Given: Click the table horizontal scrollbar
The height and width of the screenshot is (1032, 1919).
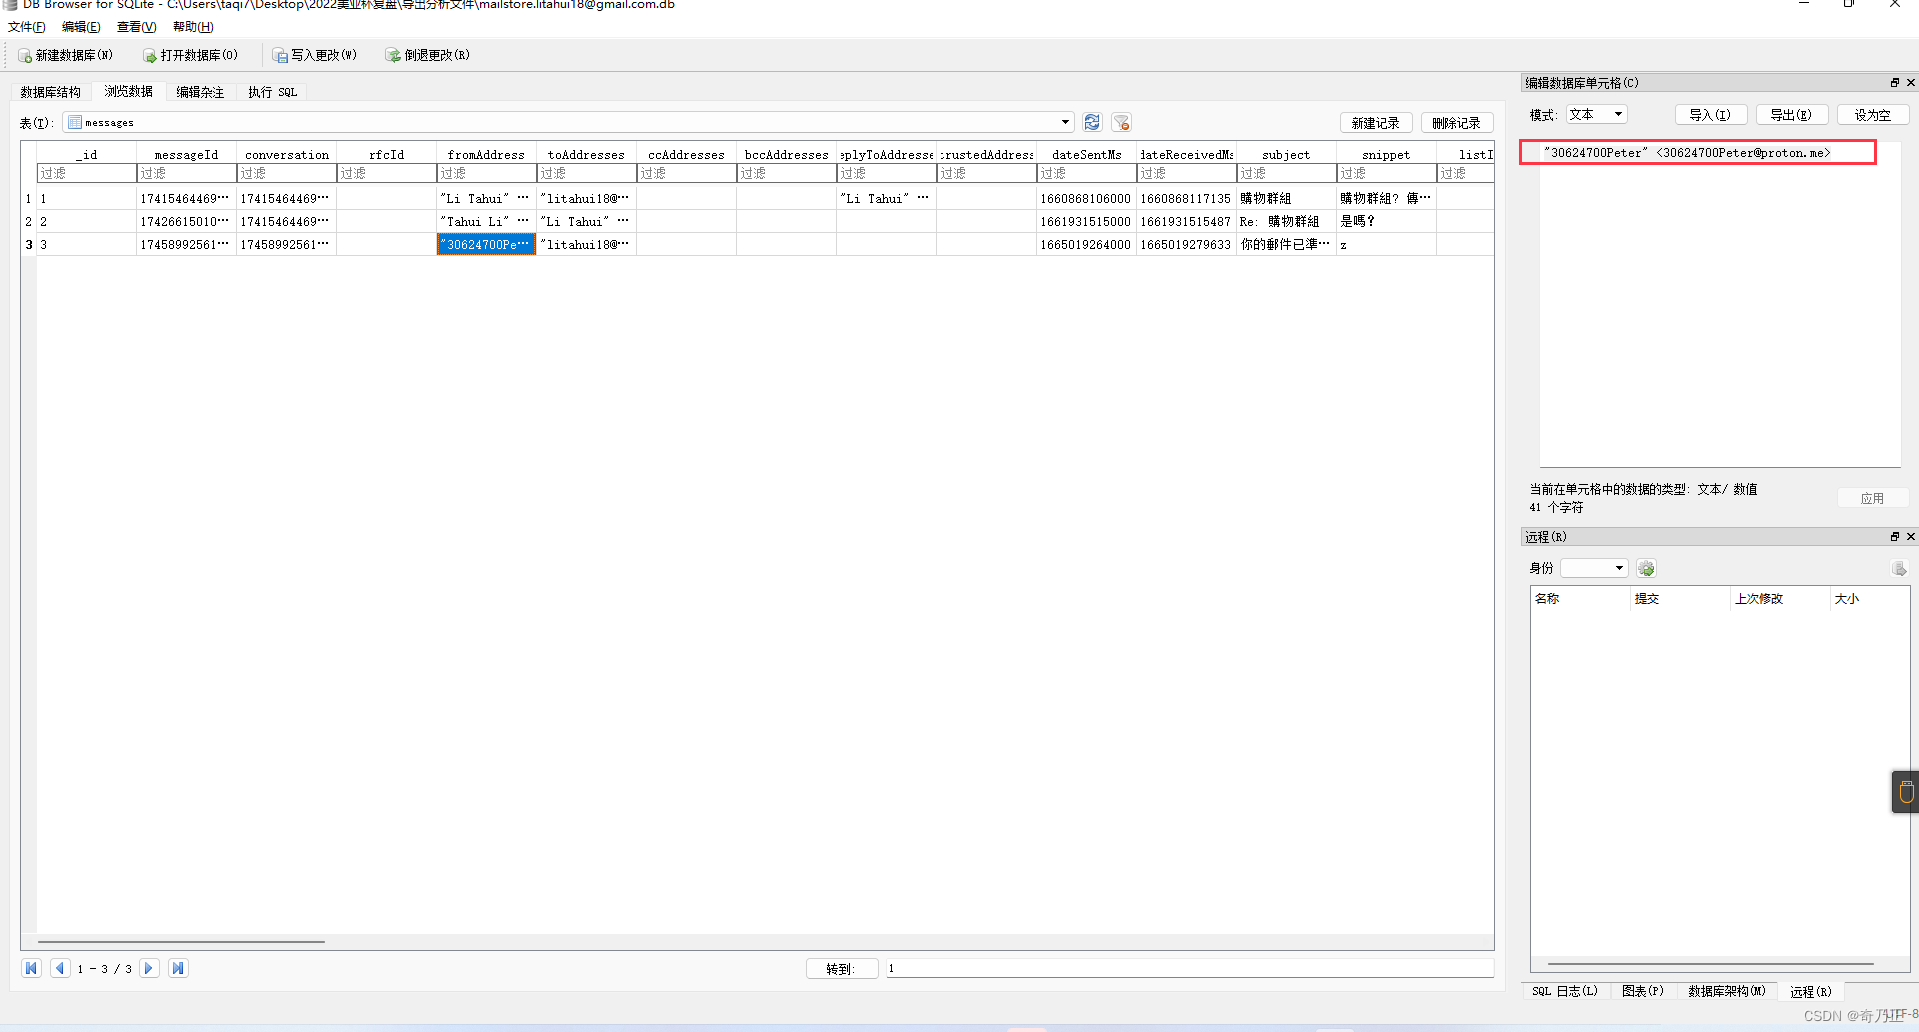Looking at the screenshot, I should [x=181, y=941].
